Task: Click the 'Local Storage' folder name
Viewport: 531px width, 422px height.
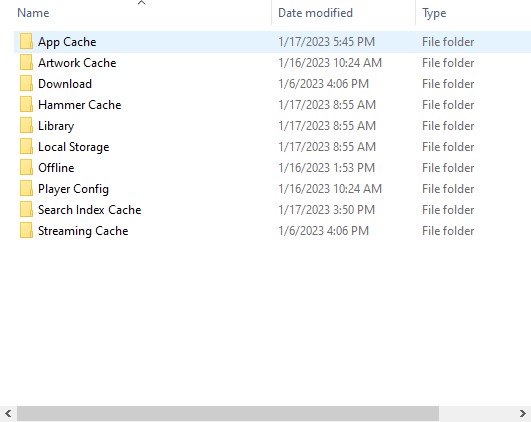Action: coord(73,147)
